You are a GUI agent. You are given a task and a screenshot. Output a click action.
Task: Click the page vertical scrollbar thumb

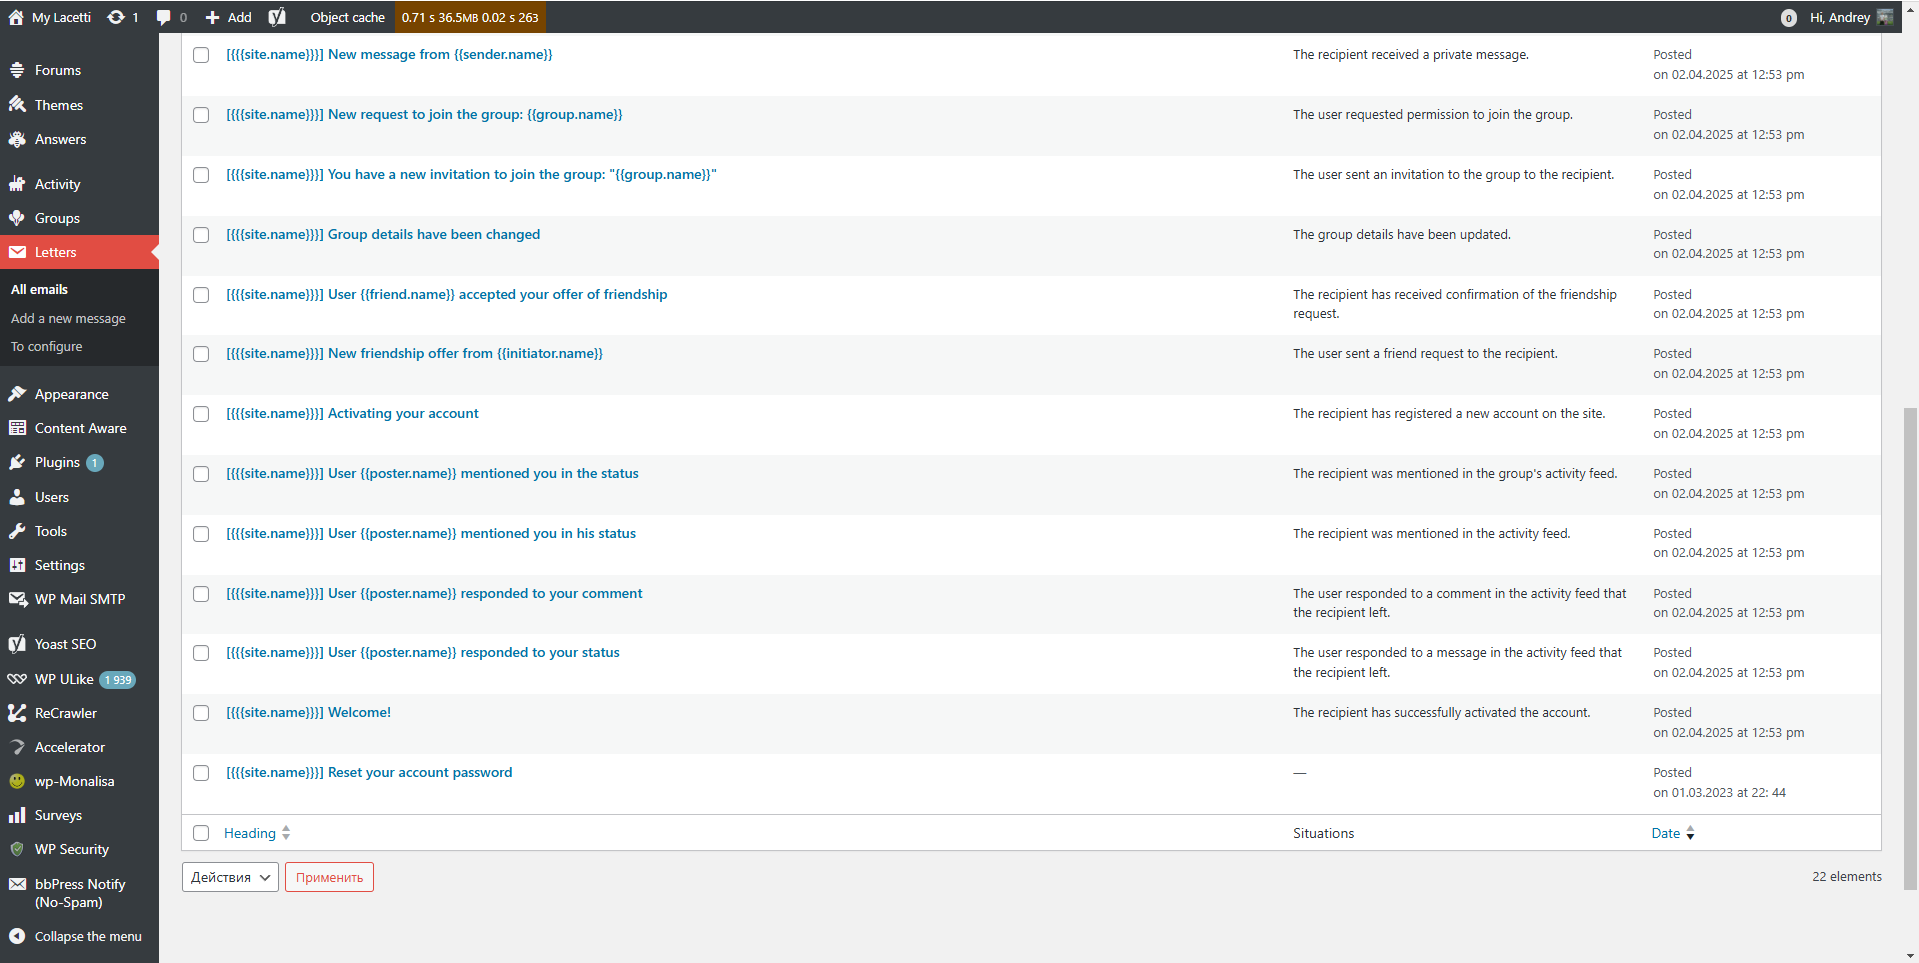(1910, 648)
